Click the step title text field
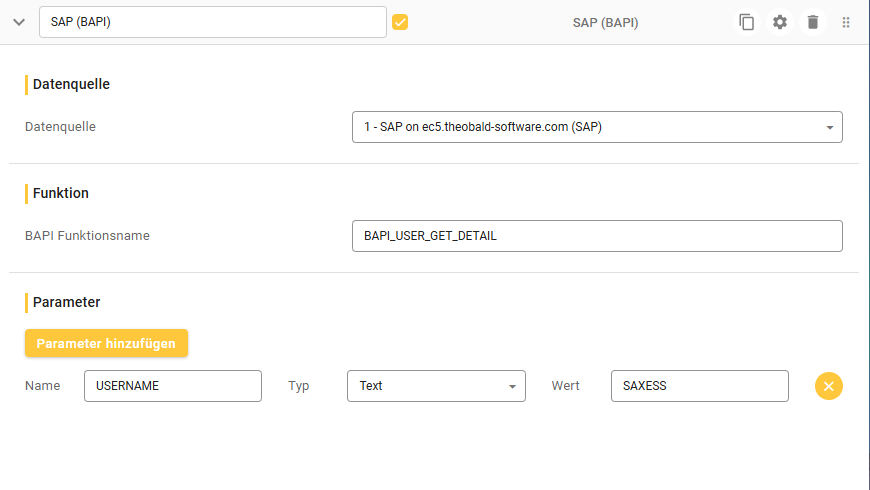This screenshot has height=490, width=870. 212,22
